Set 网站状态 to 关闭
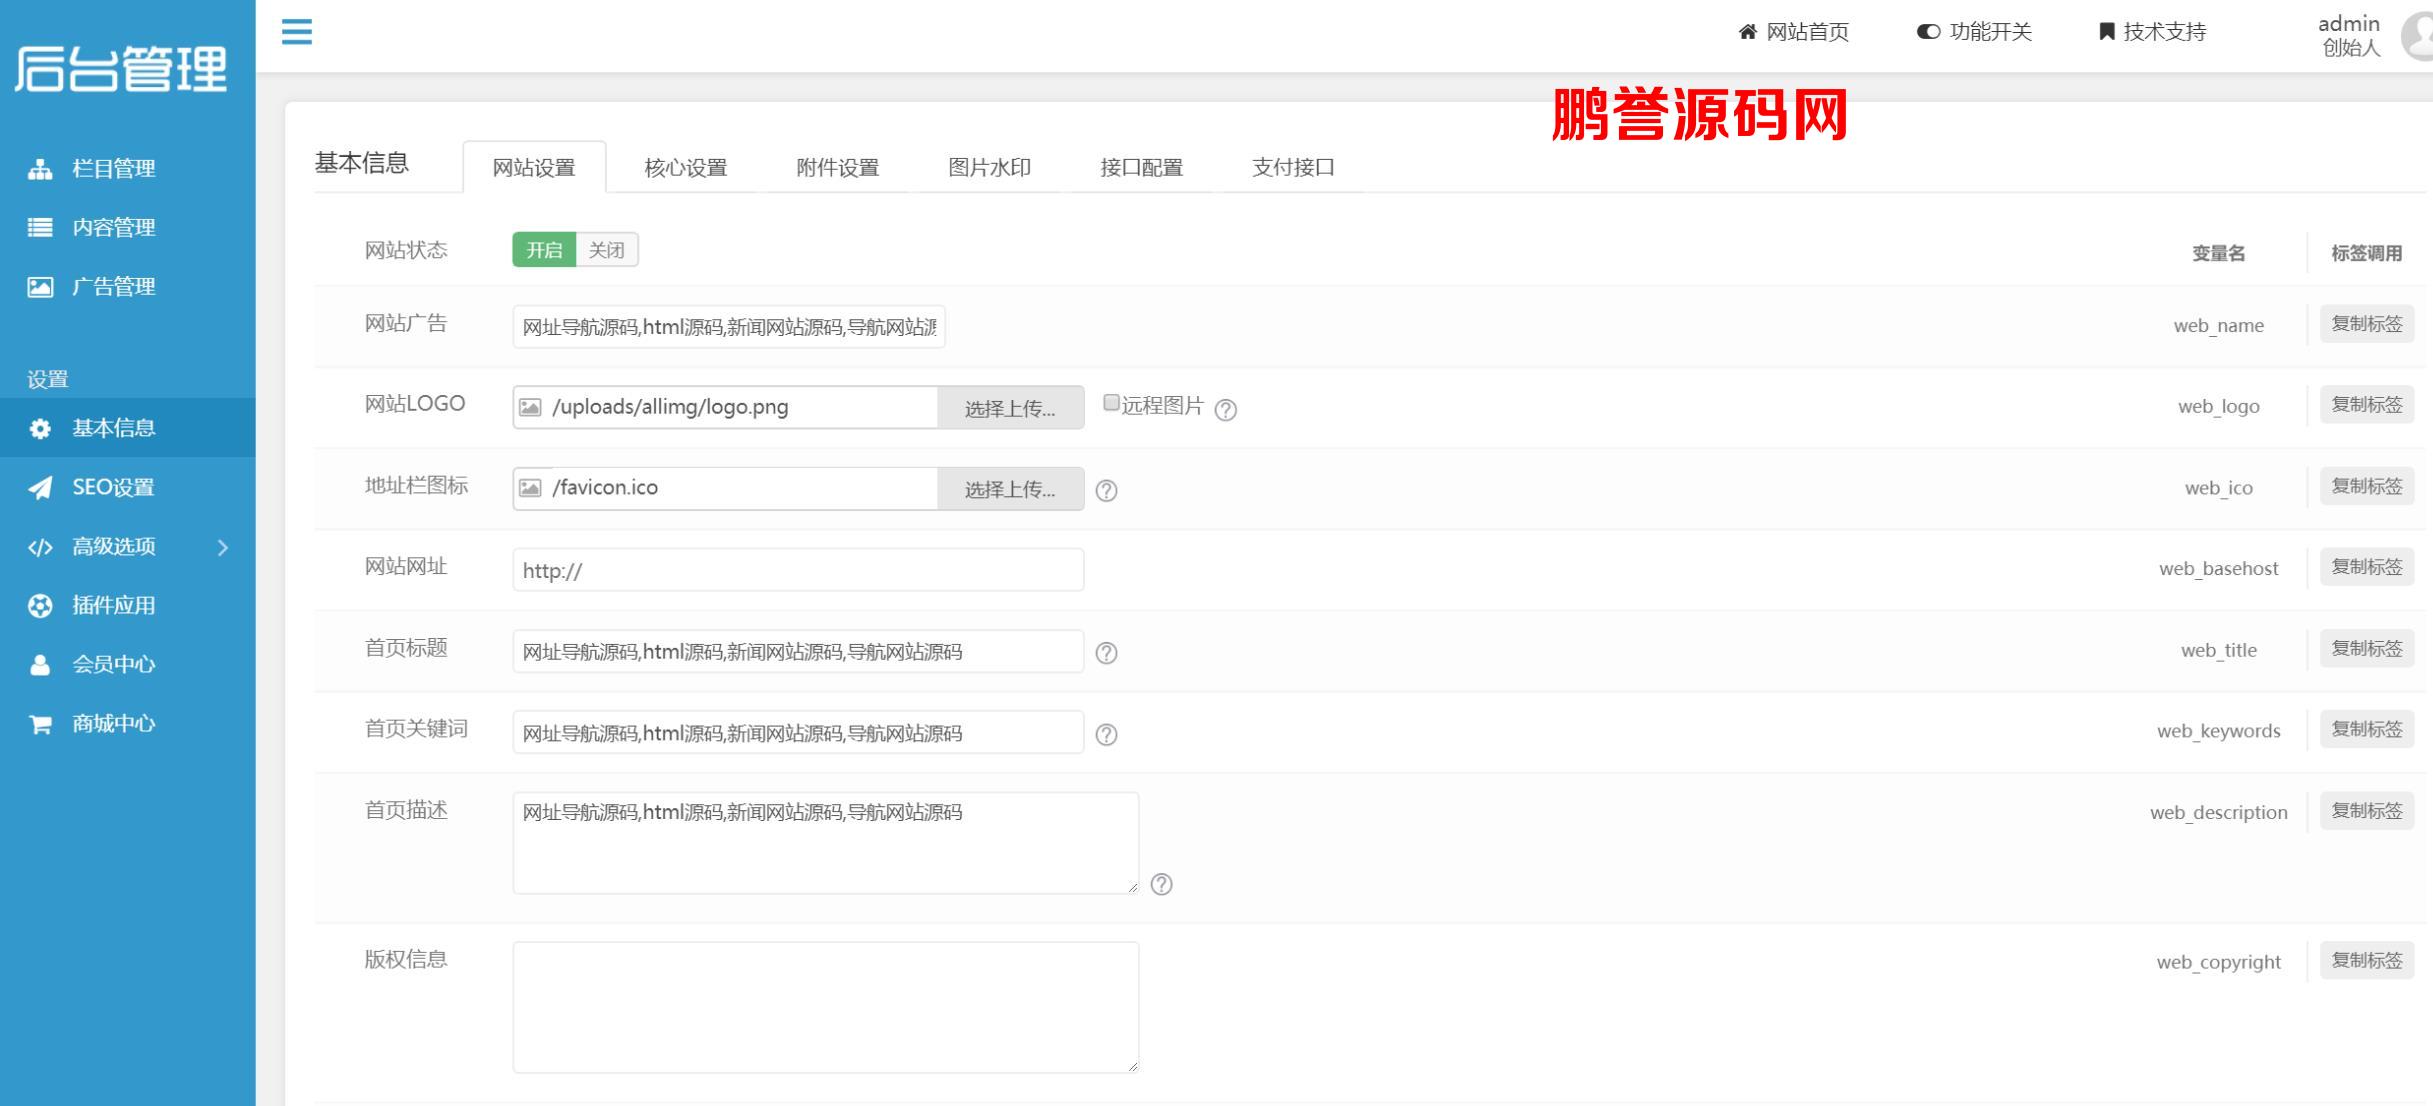The width and height of the screenshot is (2433, 1106). [x=607, y=250]
